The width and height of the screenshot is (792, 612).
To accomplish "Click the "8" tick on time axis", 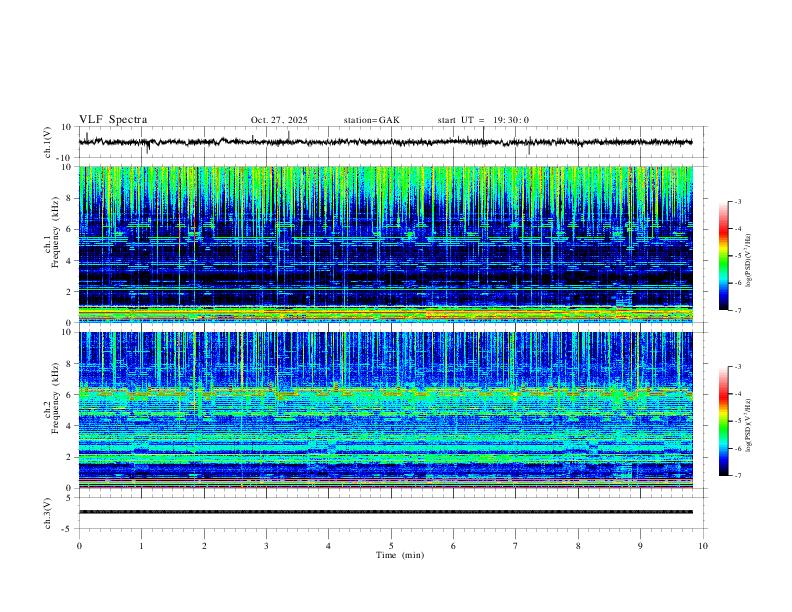I will coord(578,546).
